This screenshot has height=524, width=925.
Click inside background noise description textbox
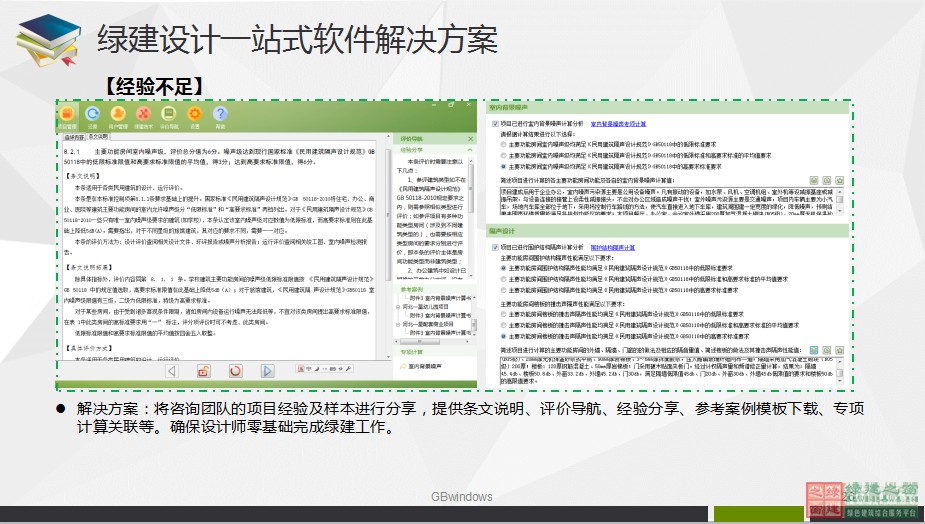coord(668,201)
